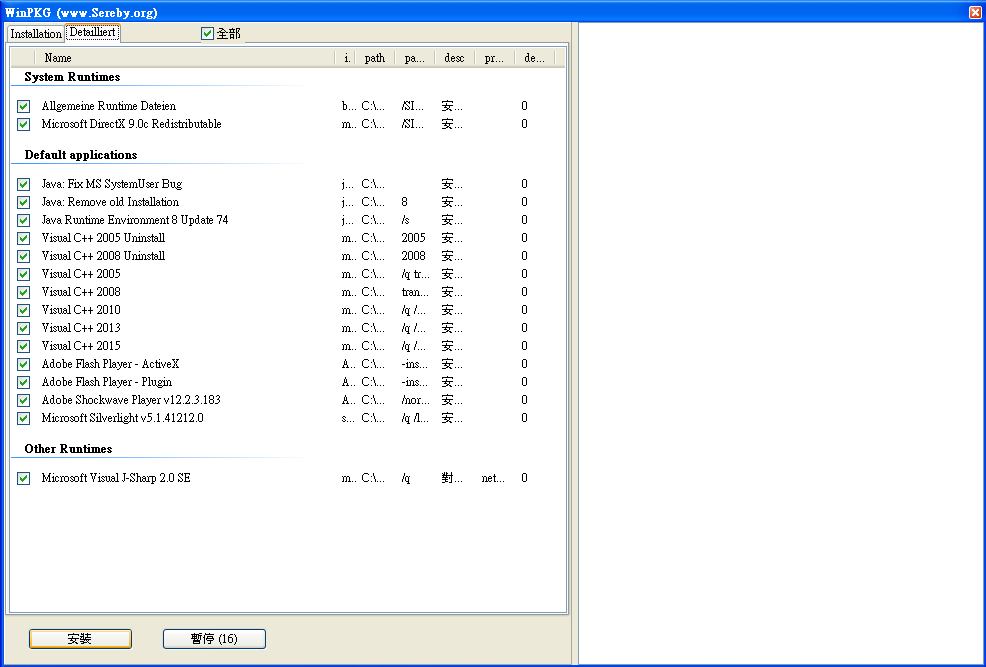Click the path column header

pos(375,58)
